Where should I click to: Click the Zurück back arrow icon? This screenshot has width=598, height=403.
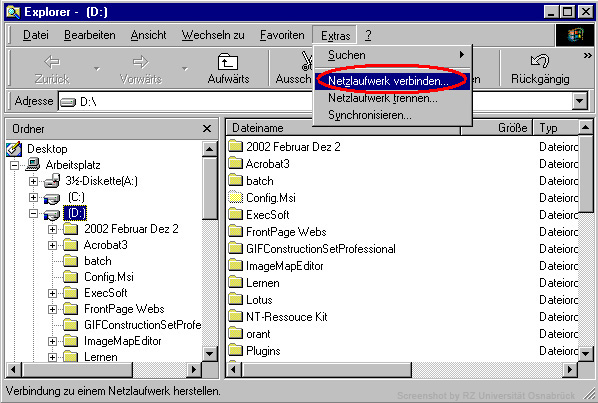[52, 62]
